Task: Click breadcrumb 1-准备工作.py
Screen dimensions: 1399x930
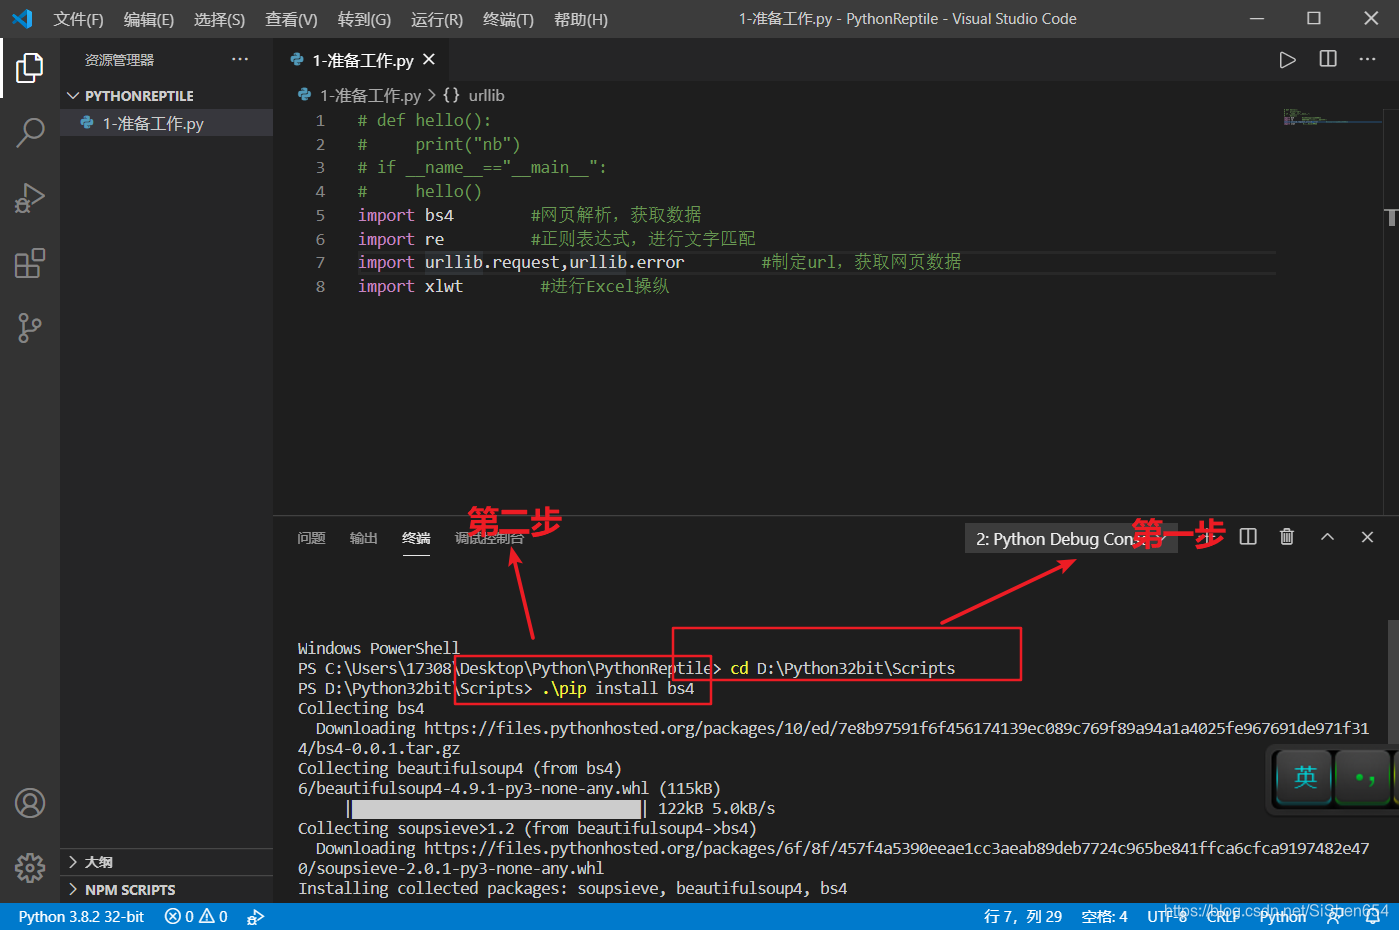Action: pos(370,95)
